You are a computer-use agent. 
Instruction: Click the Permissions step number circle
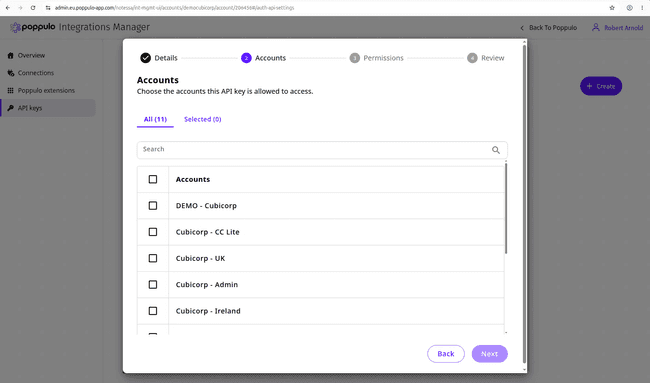coord(354,58)
